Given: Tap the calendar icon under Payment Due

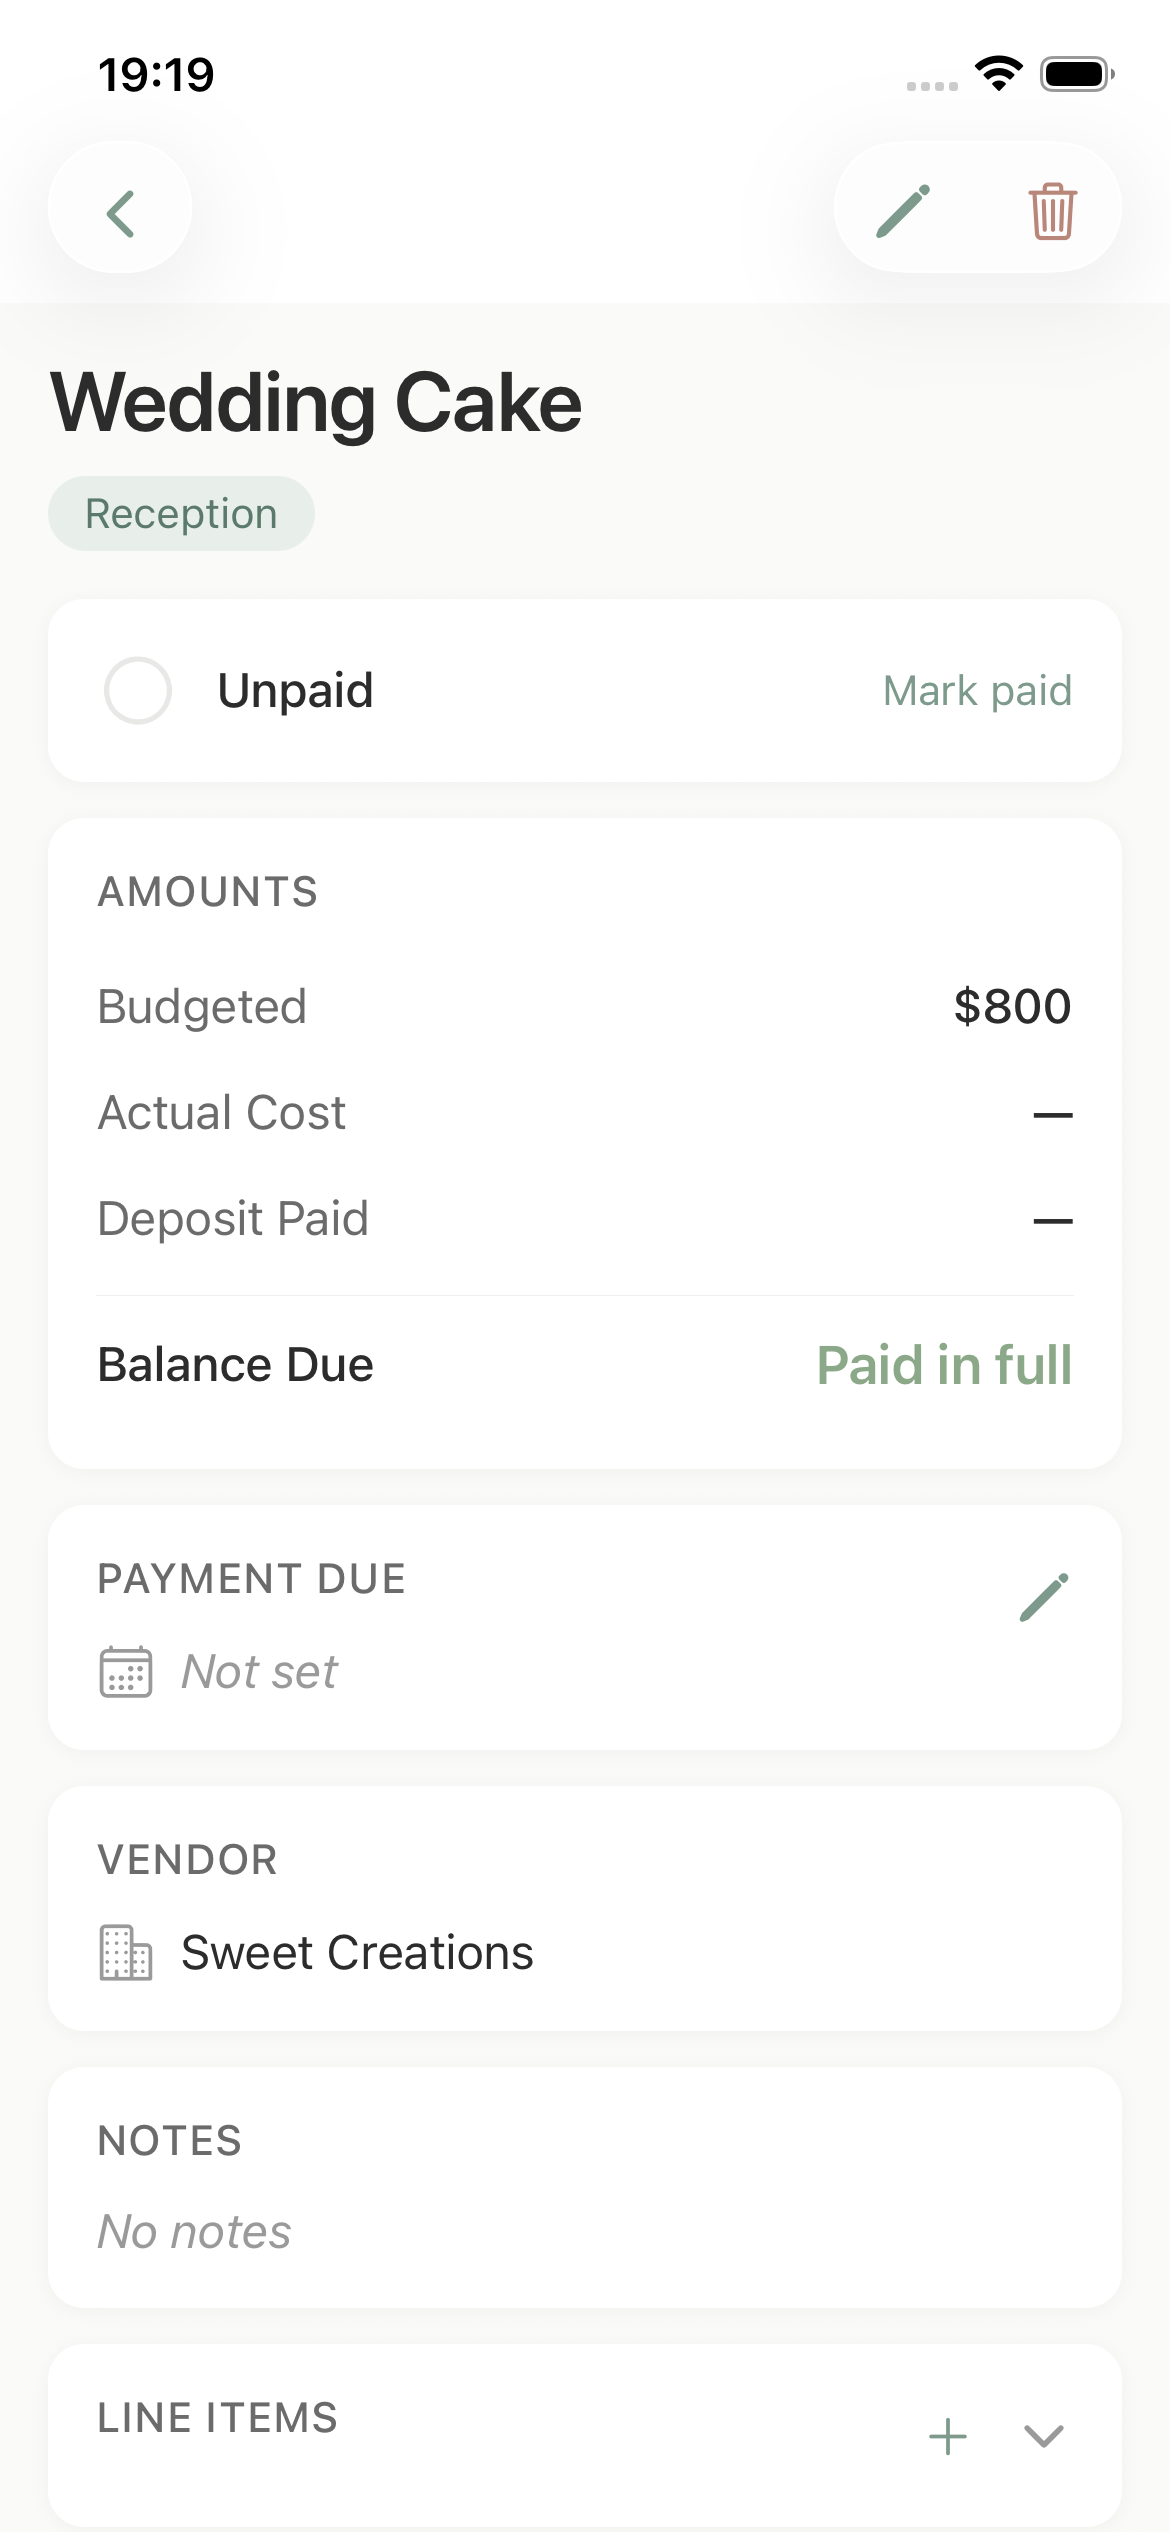Looking at the screenshot, I should [126, 1671].
